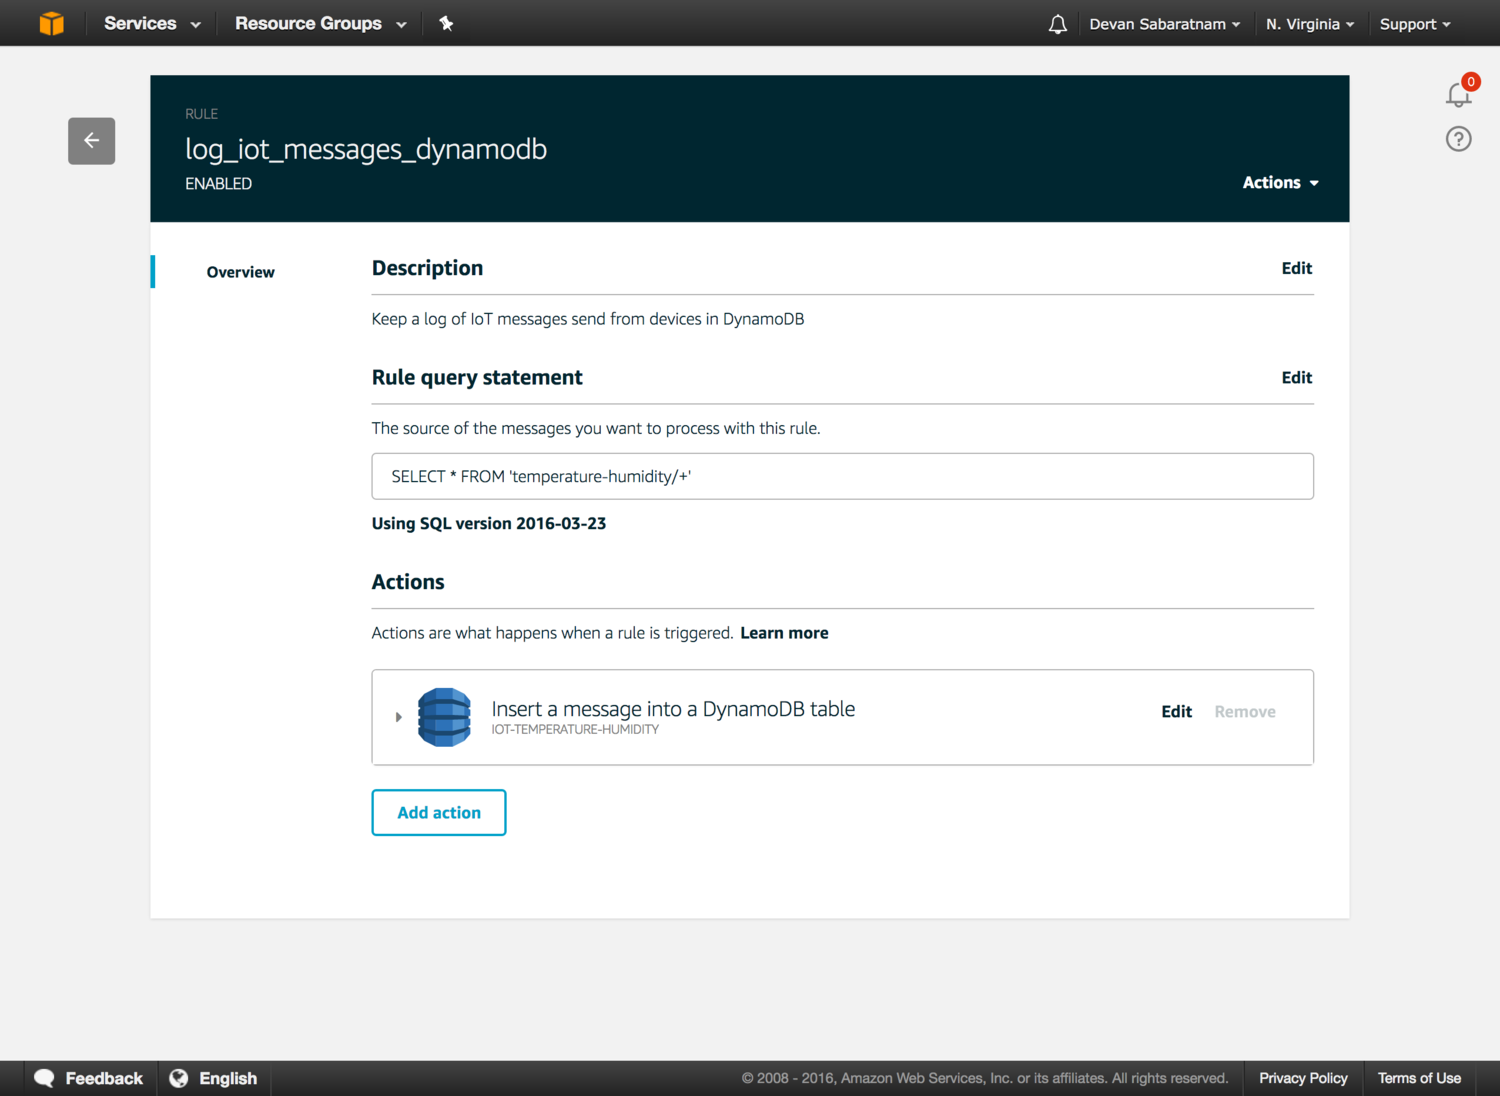
Task: Open the Devan Sabaratnam account menu
Action: 1165,24
